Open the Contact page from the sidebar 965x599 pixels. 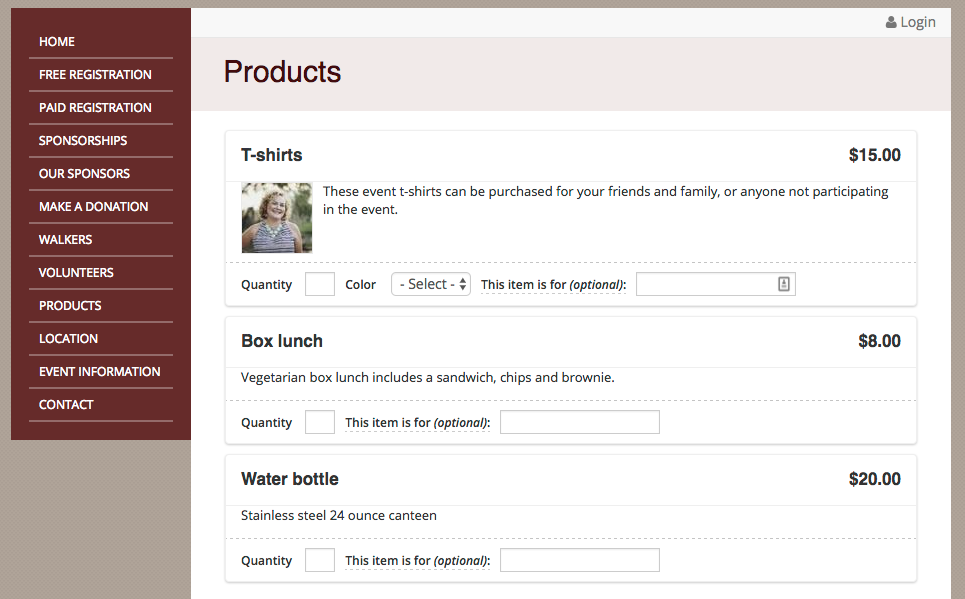point(66,405)
